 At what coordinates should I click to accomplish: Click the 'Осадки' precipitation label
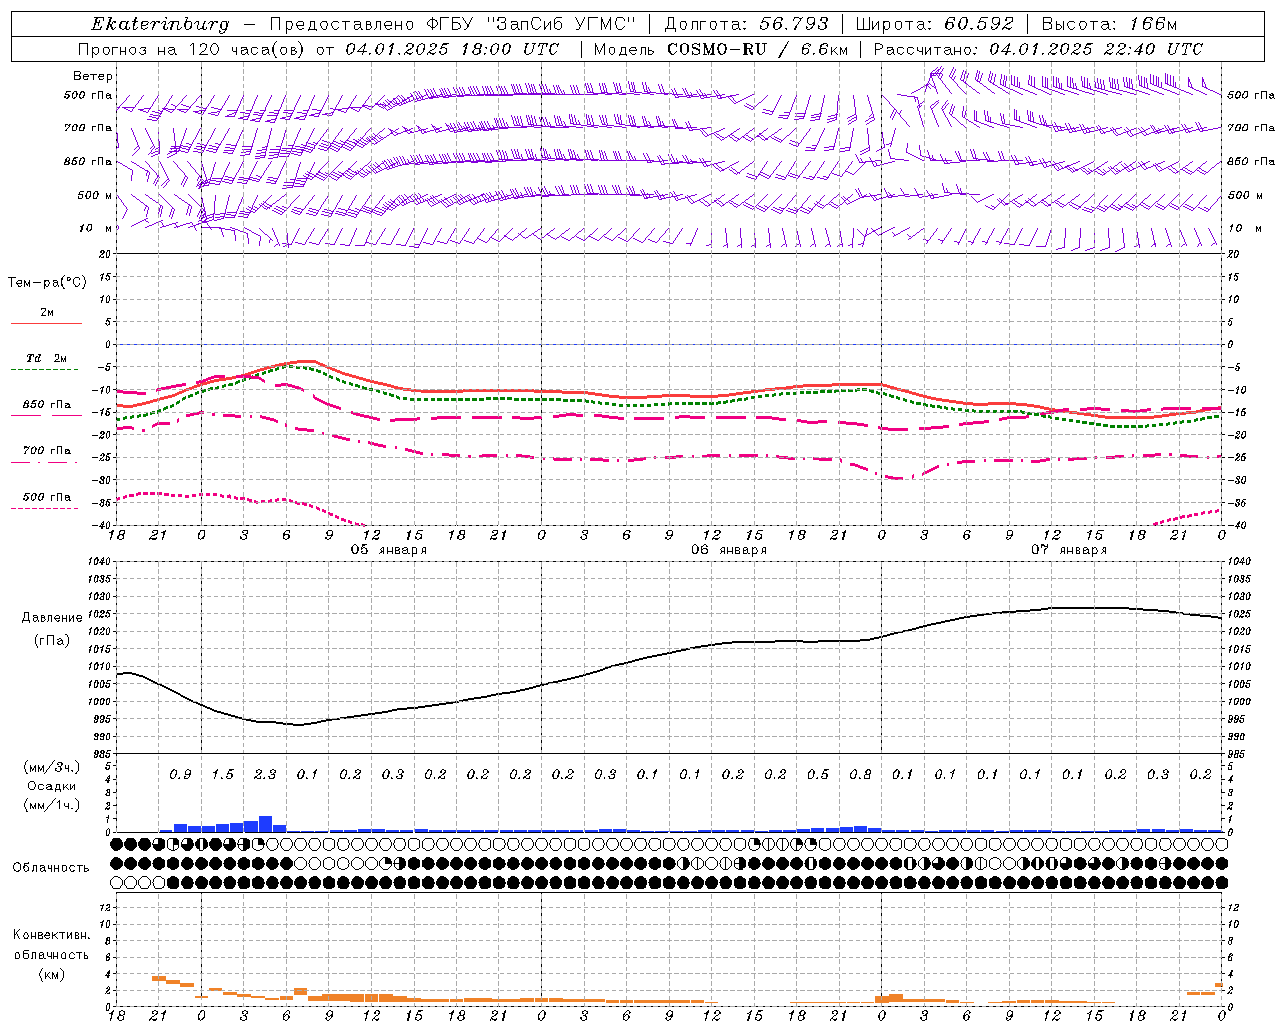[51, 786]
